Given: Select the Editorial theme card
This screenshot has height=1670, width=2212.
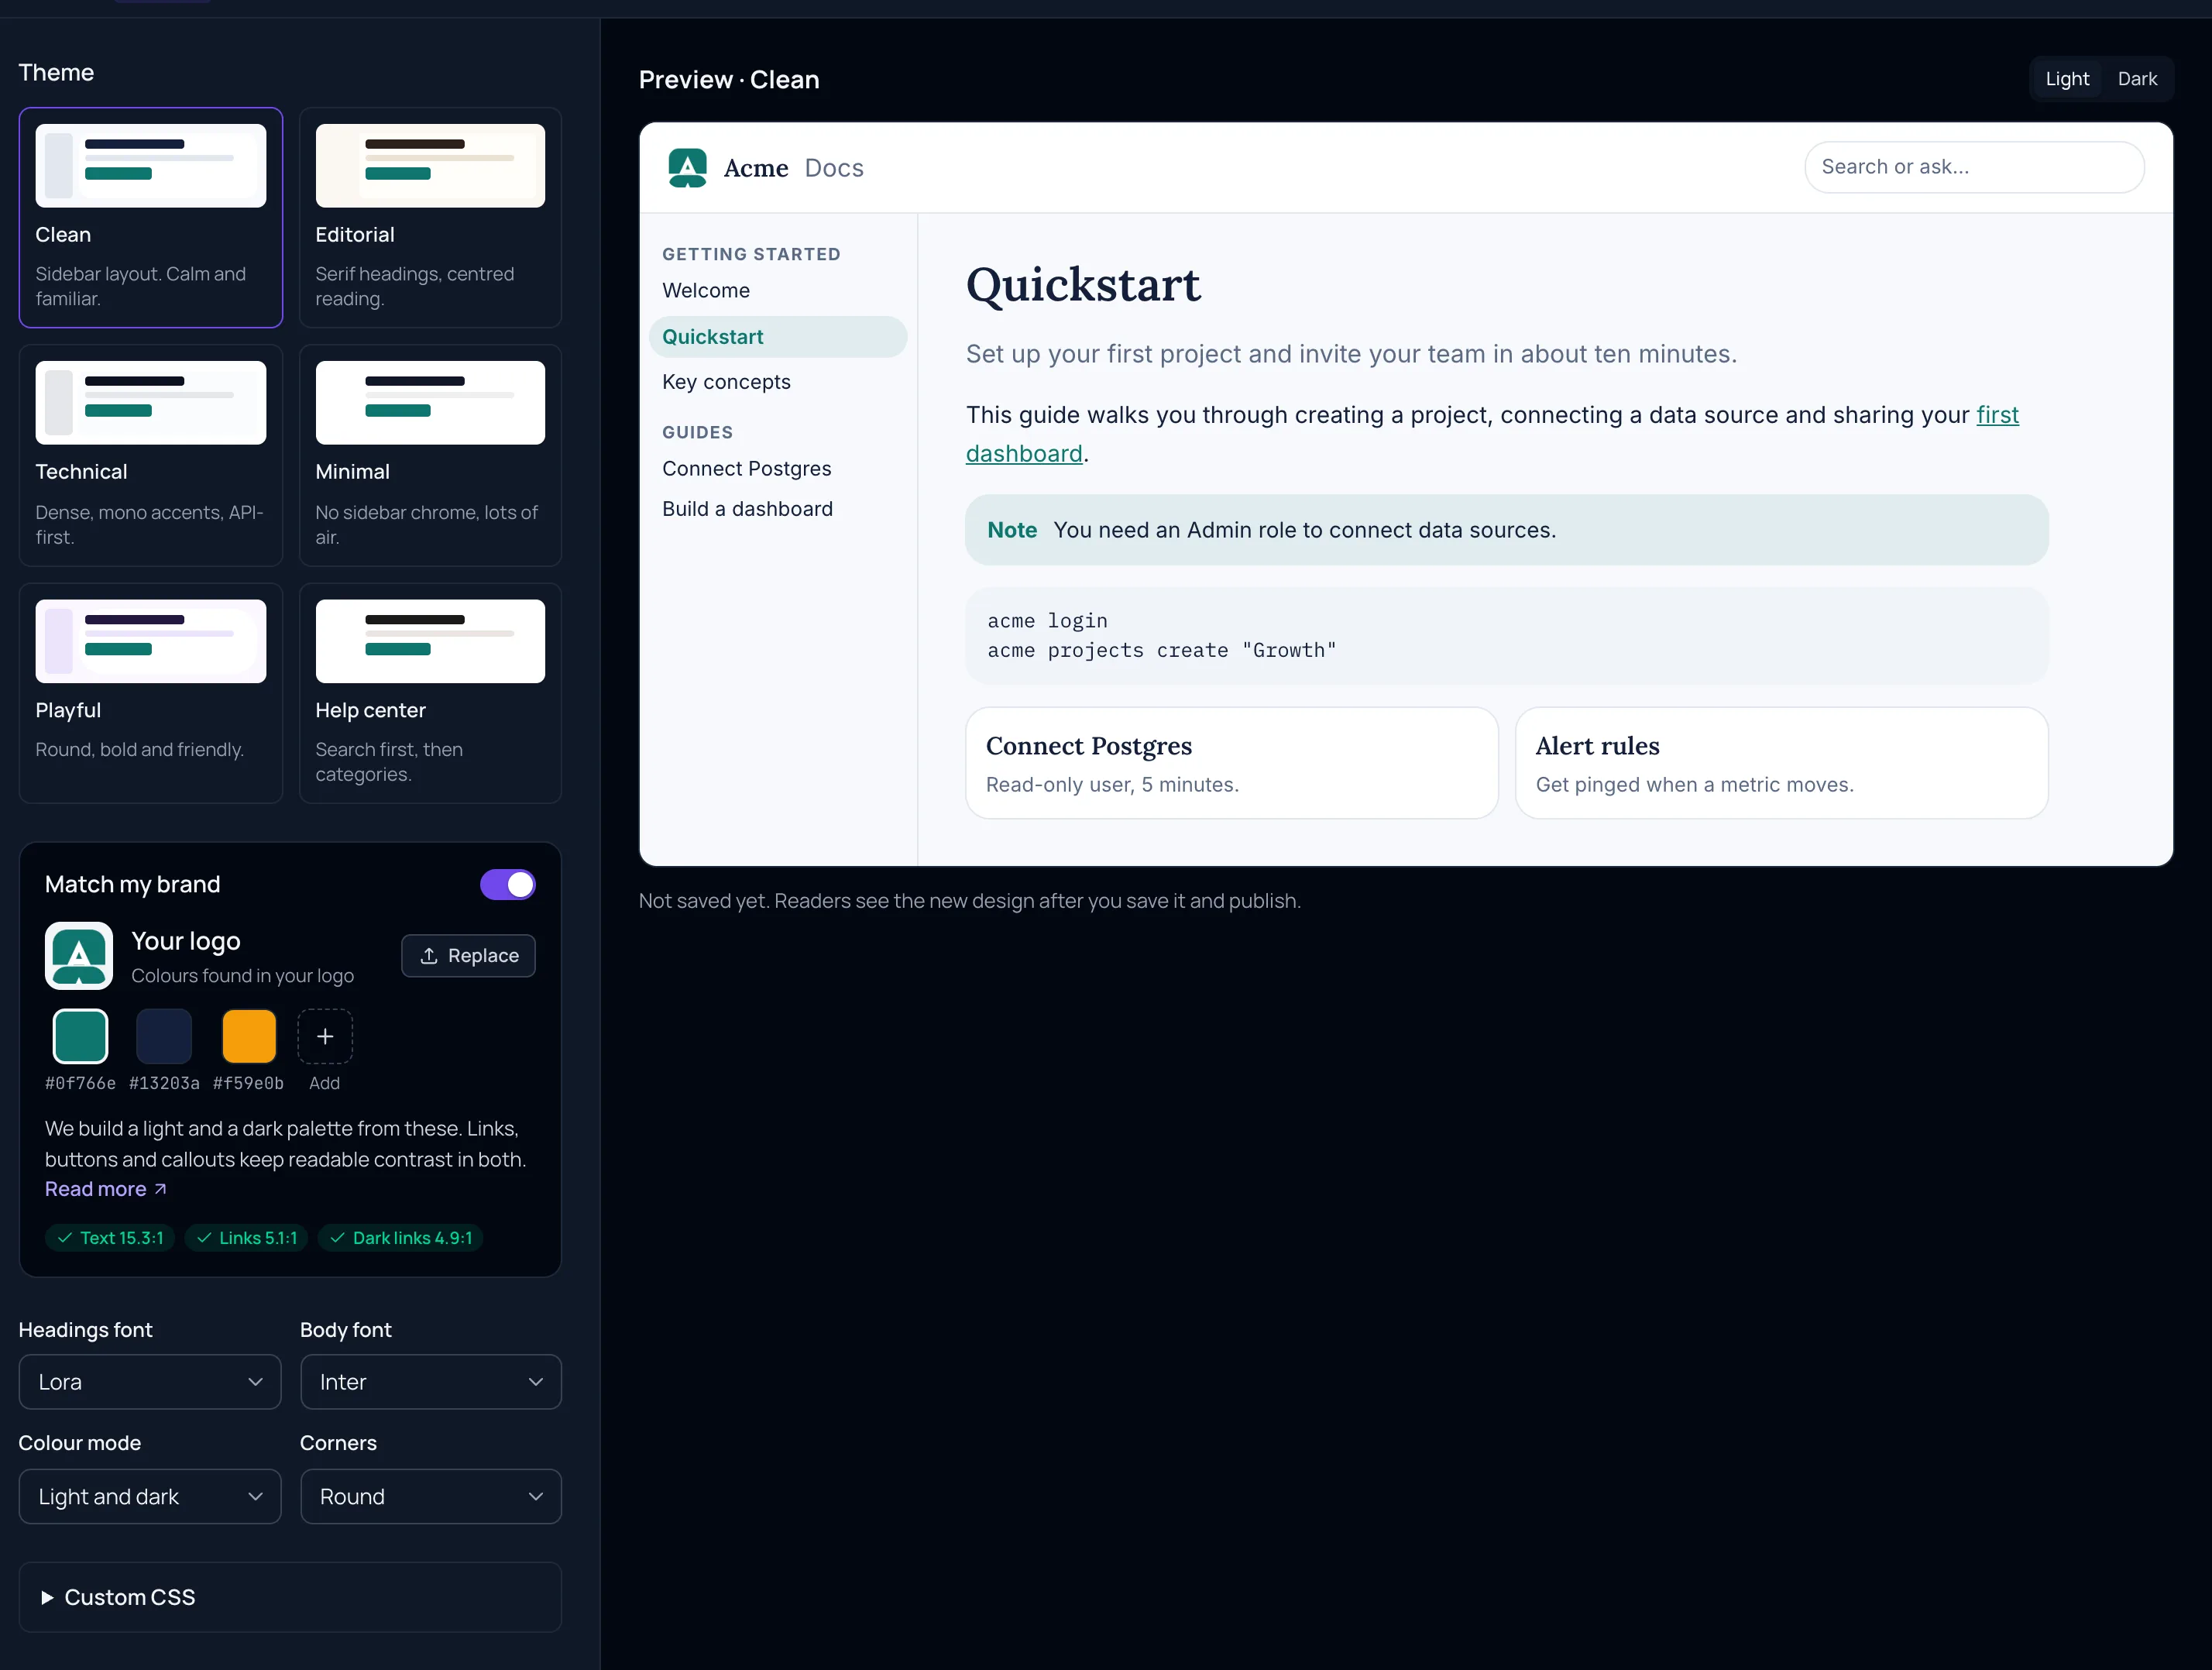Looking at the screenshot, I should pyautogui.click(x=430, y=217).
